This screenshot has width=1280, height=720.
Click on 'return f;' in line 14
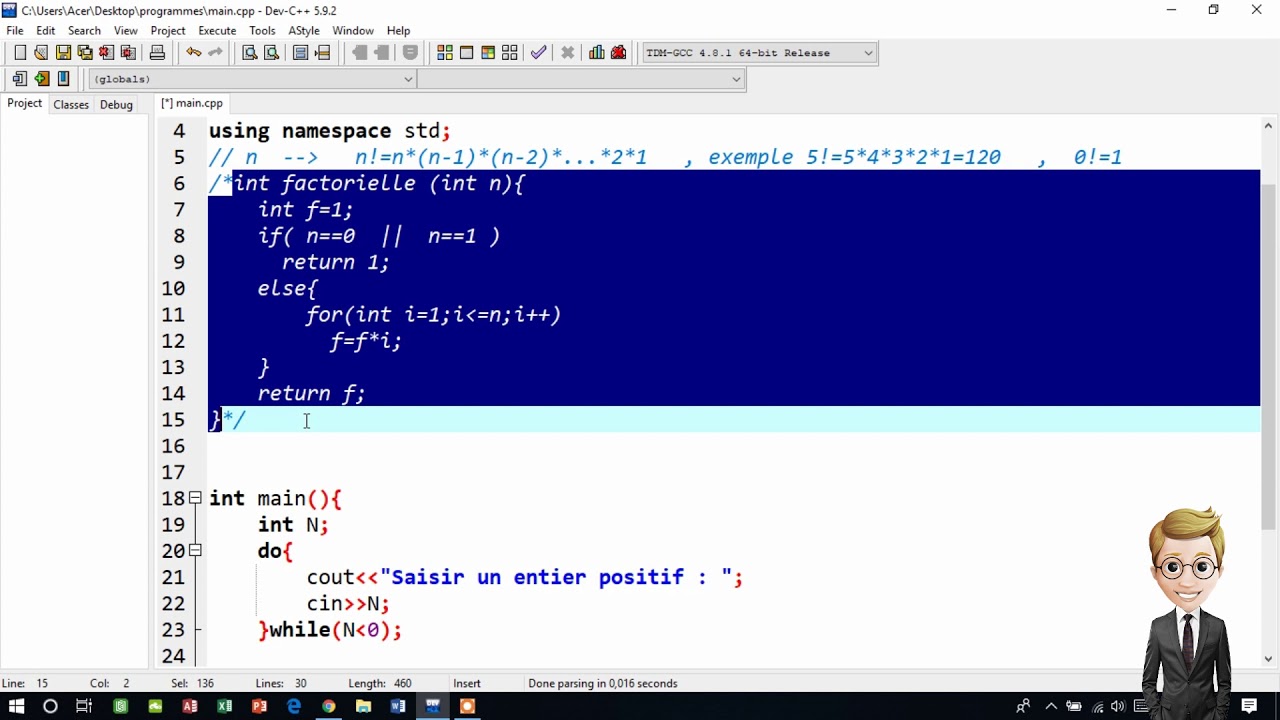[311, 394]
